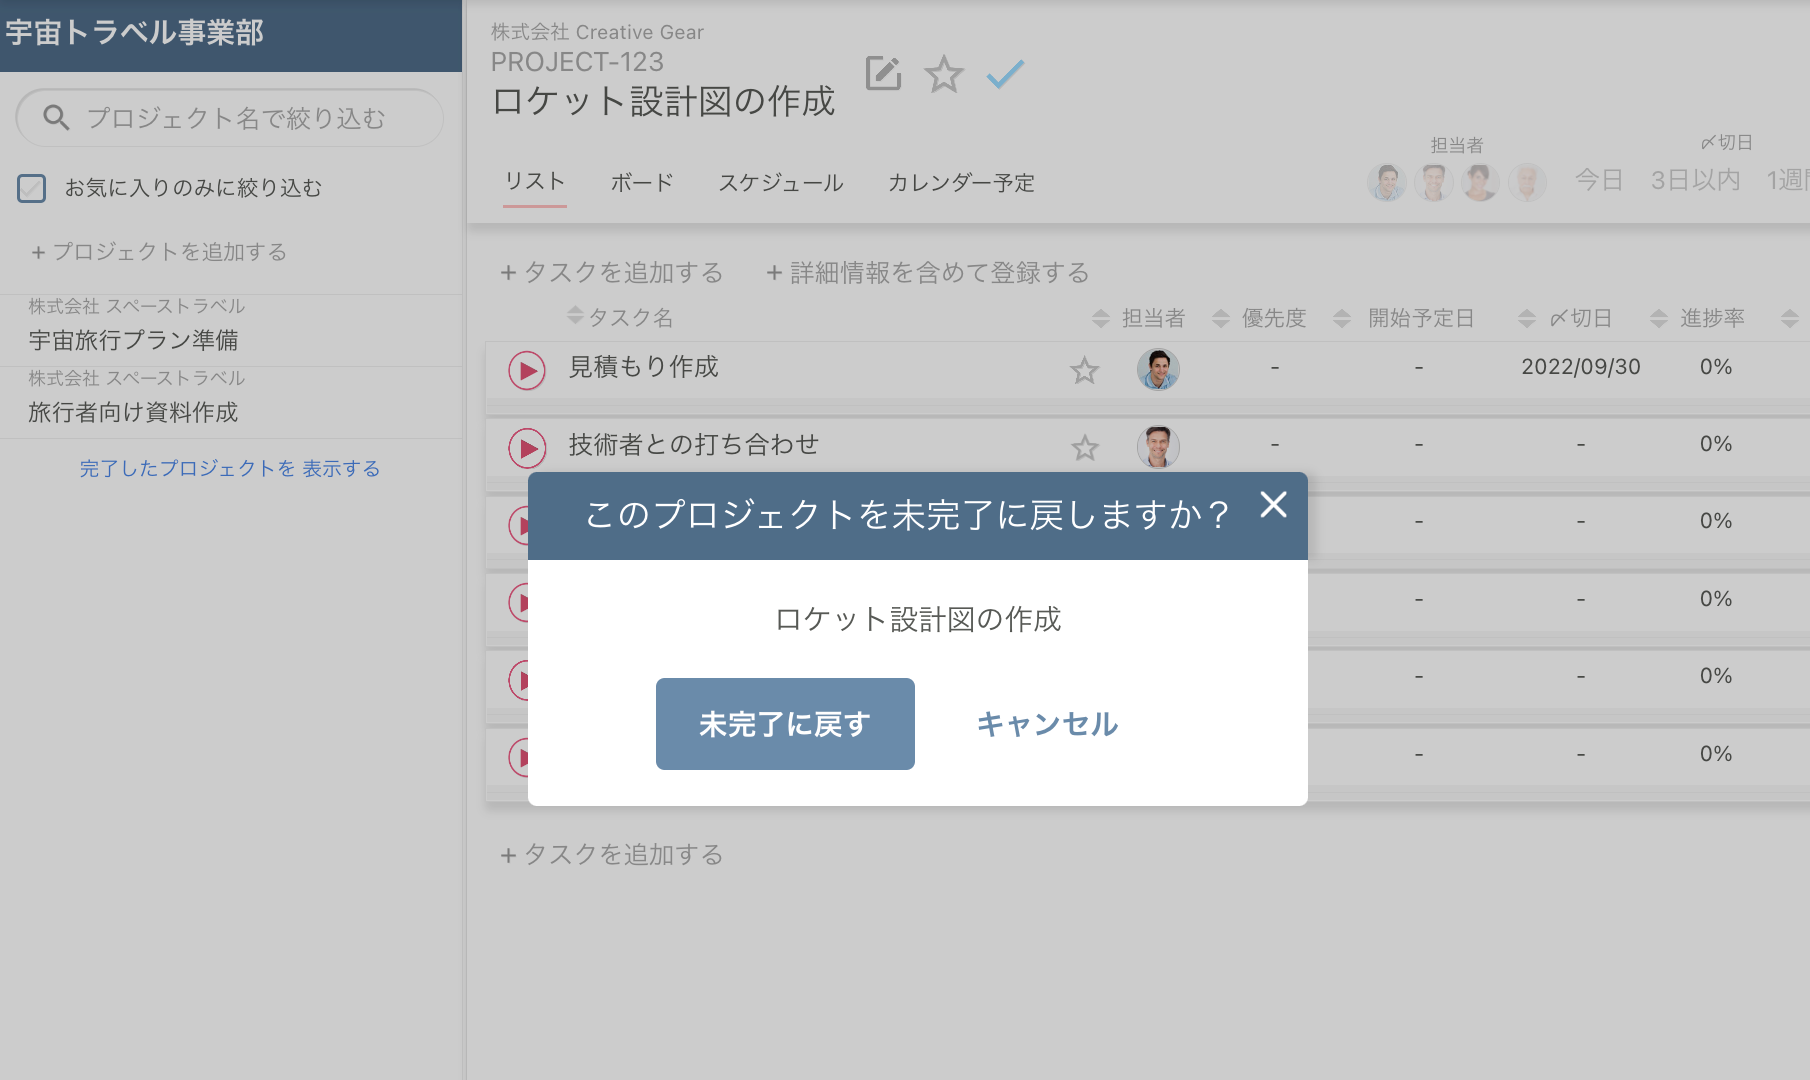1810x1080 pixels.
Task: Click the blue checkmark icon near the project name
Action: coord(1005,73)
